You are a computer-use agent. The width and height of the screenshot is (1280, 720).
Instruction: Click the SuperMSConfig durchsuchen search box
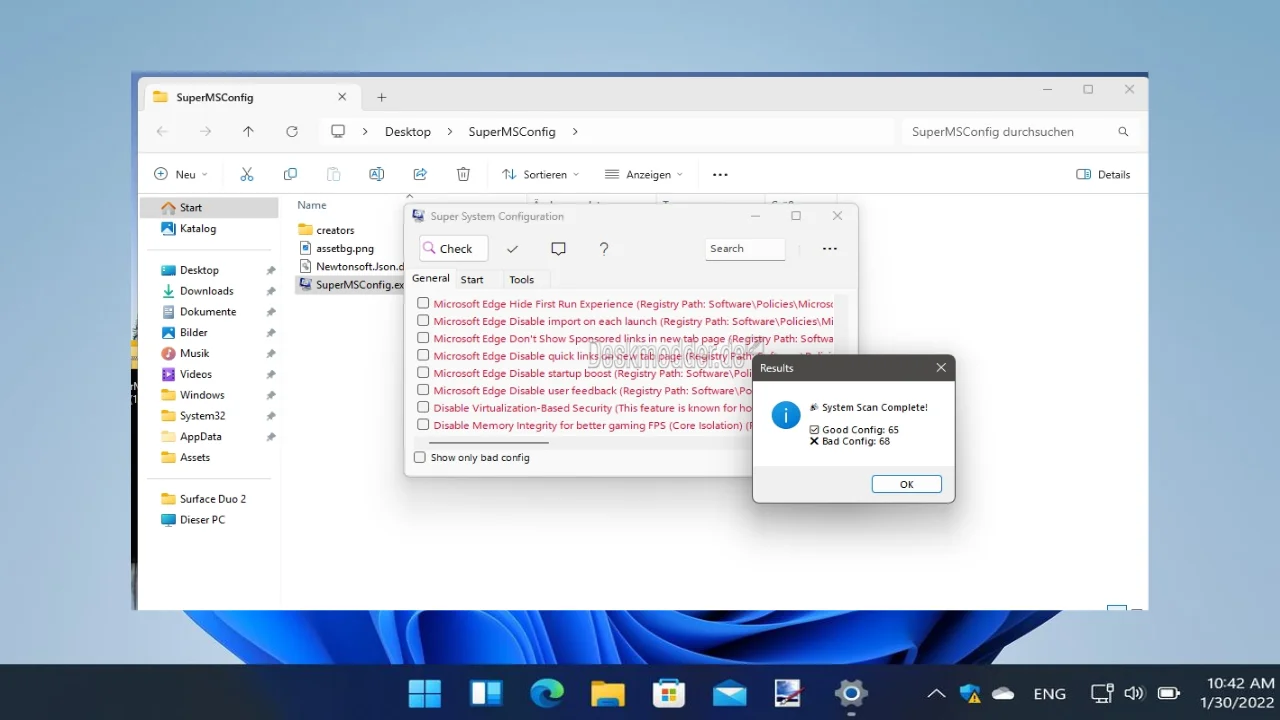(x=1020, y=132)
